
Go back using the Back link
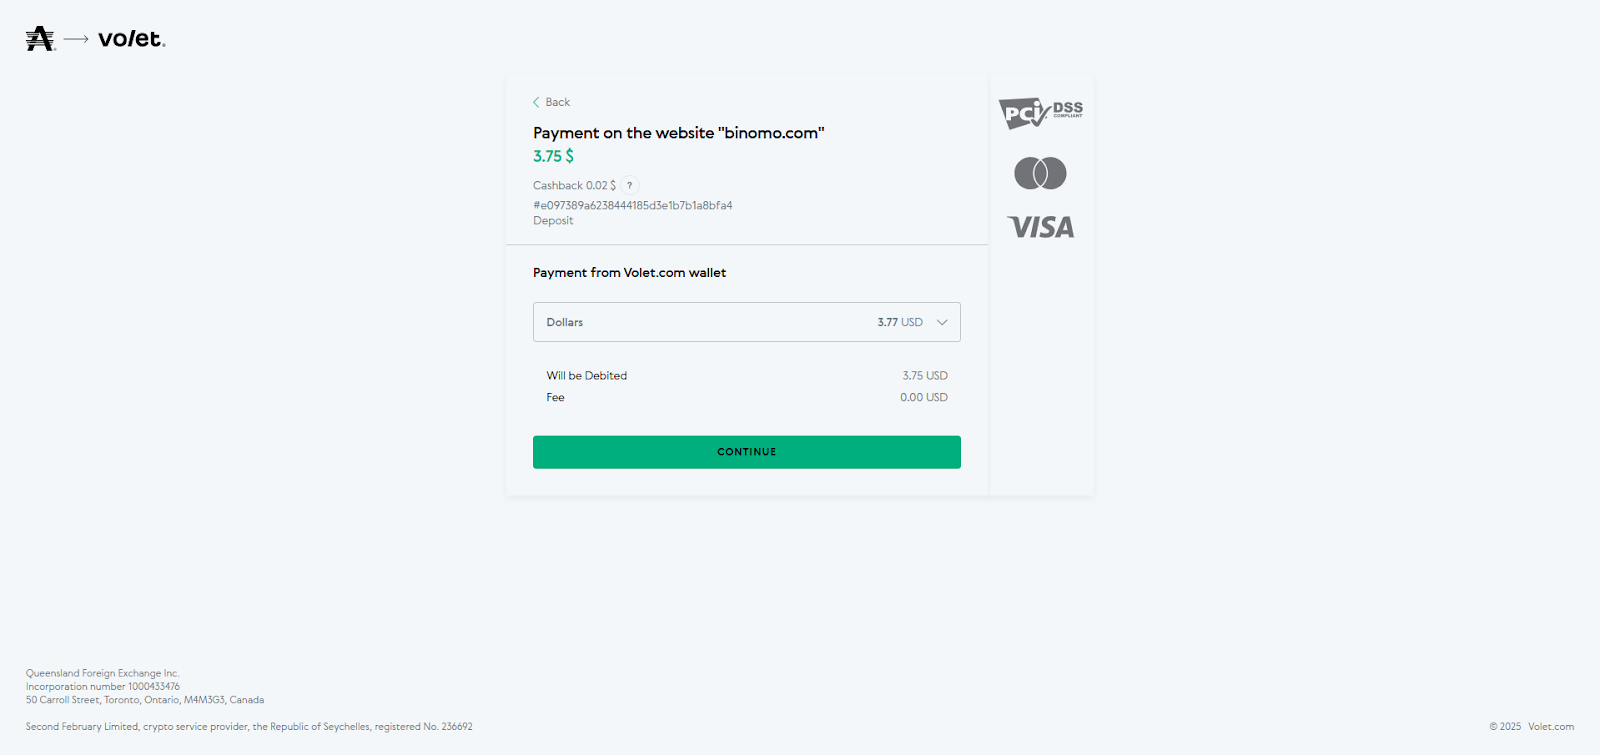tap(557, 102)
